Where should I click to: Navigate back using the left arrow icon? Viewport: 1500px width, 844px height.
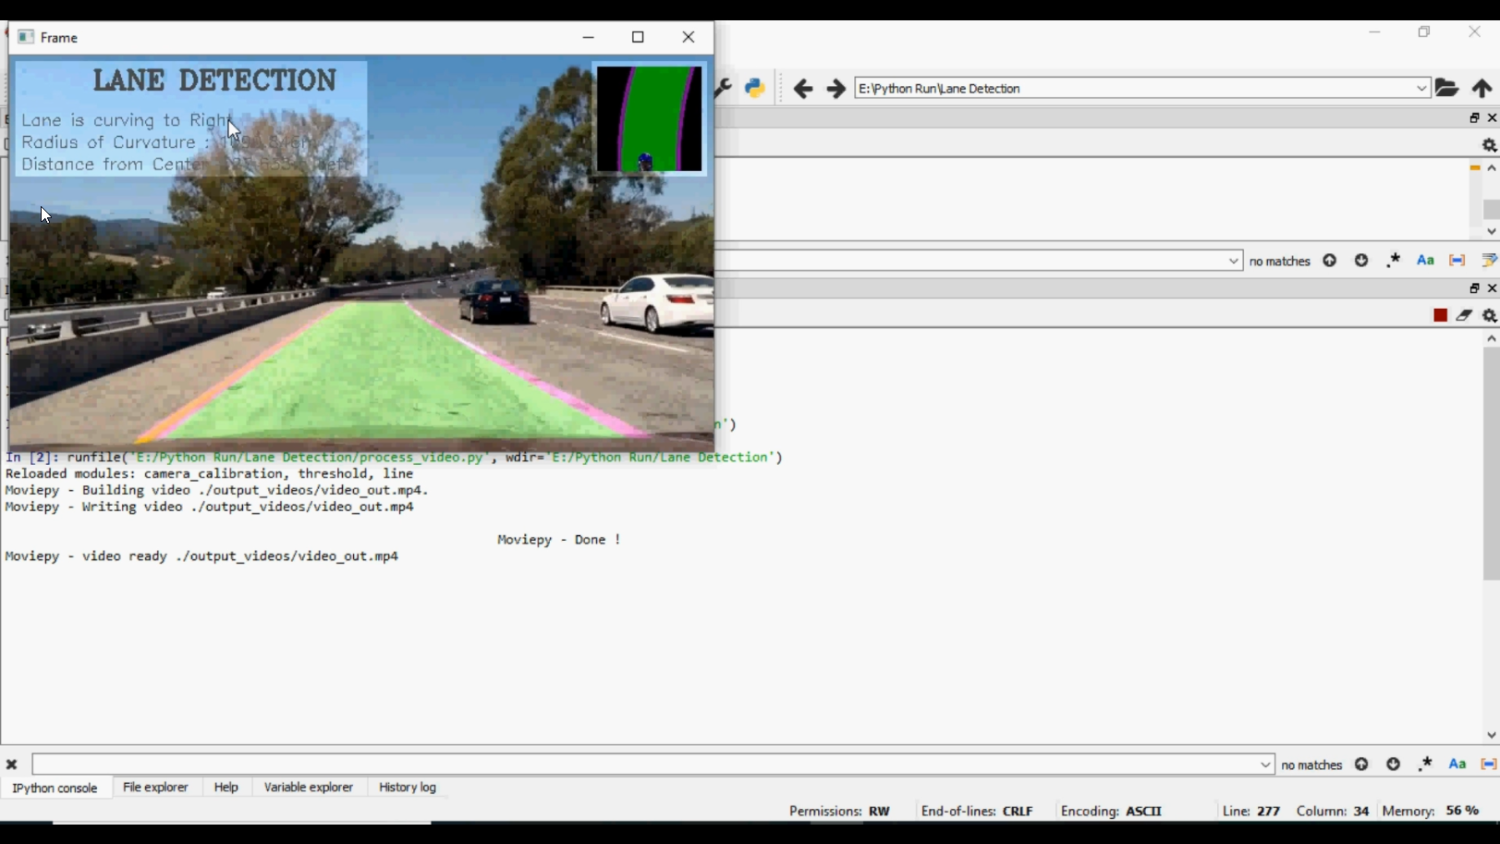click(x=803, y=88)
